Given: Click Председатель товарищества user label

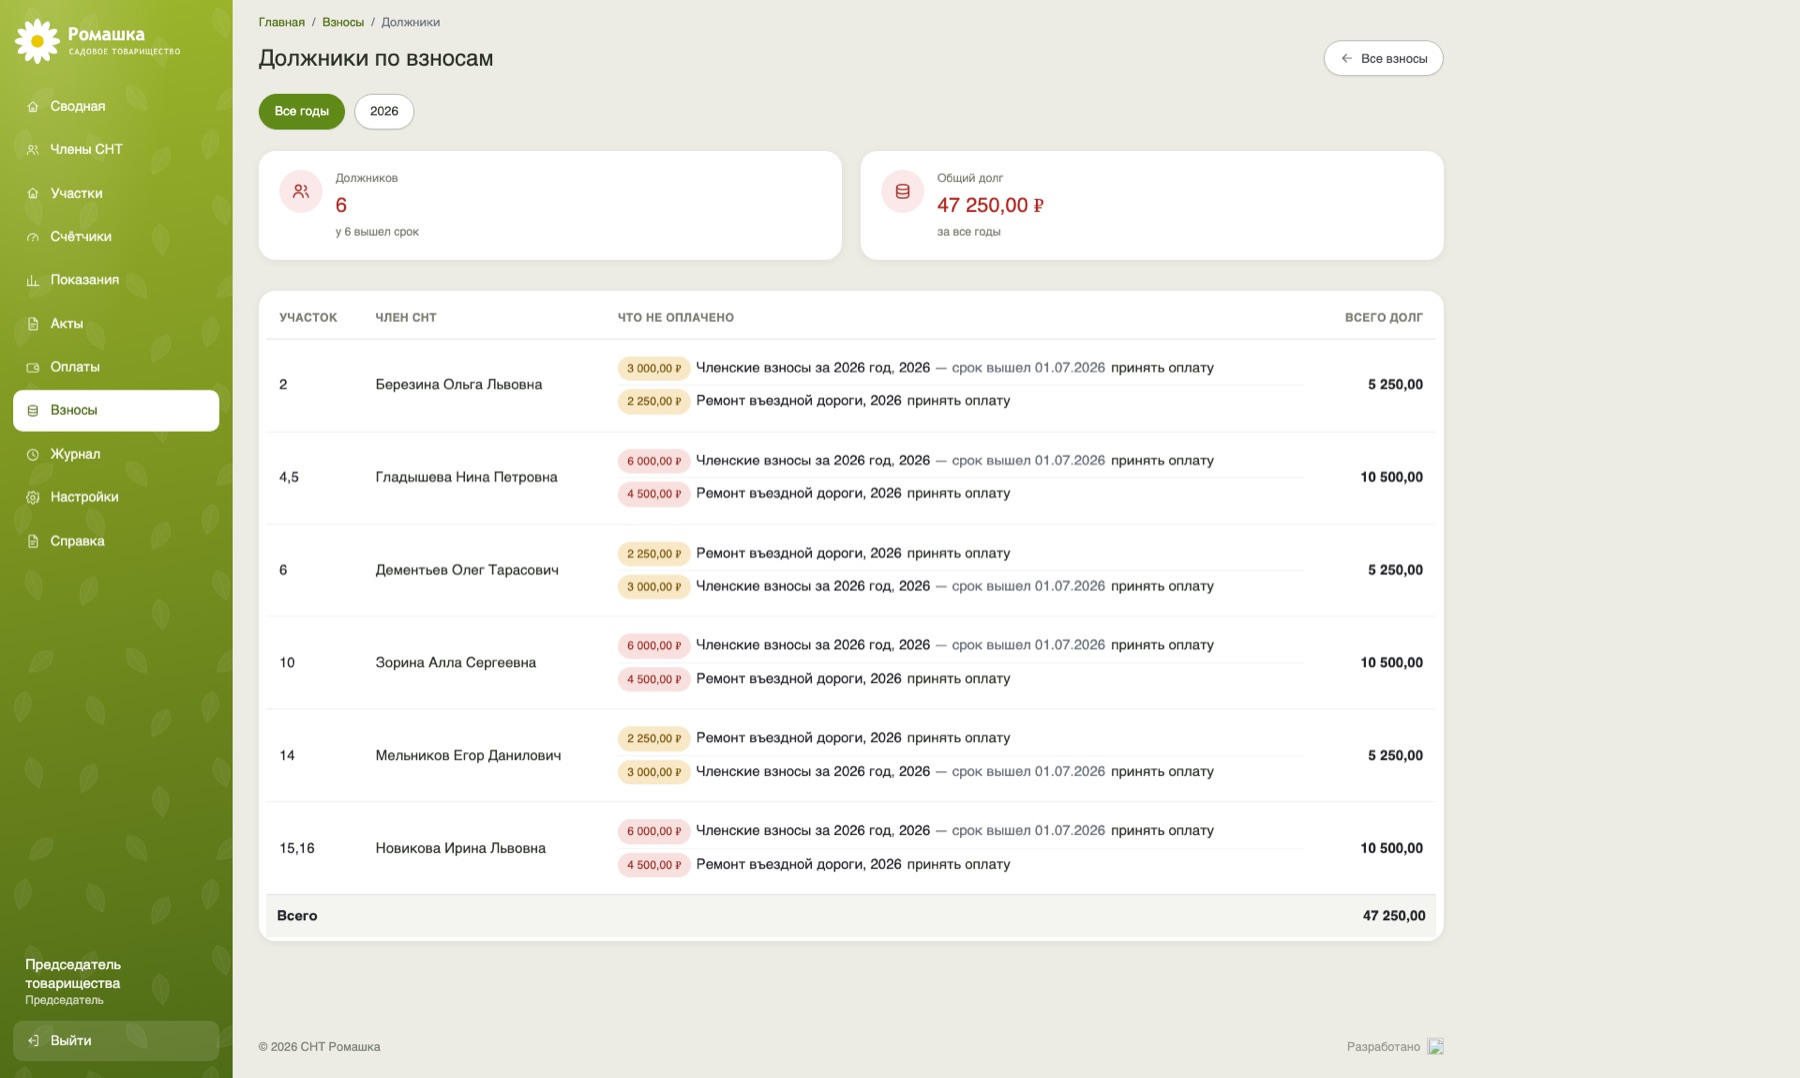Looking at the screenshot, I should pyautogui.click(x=73, y=974).
